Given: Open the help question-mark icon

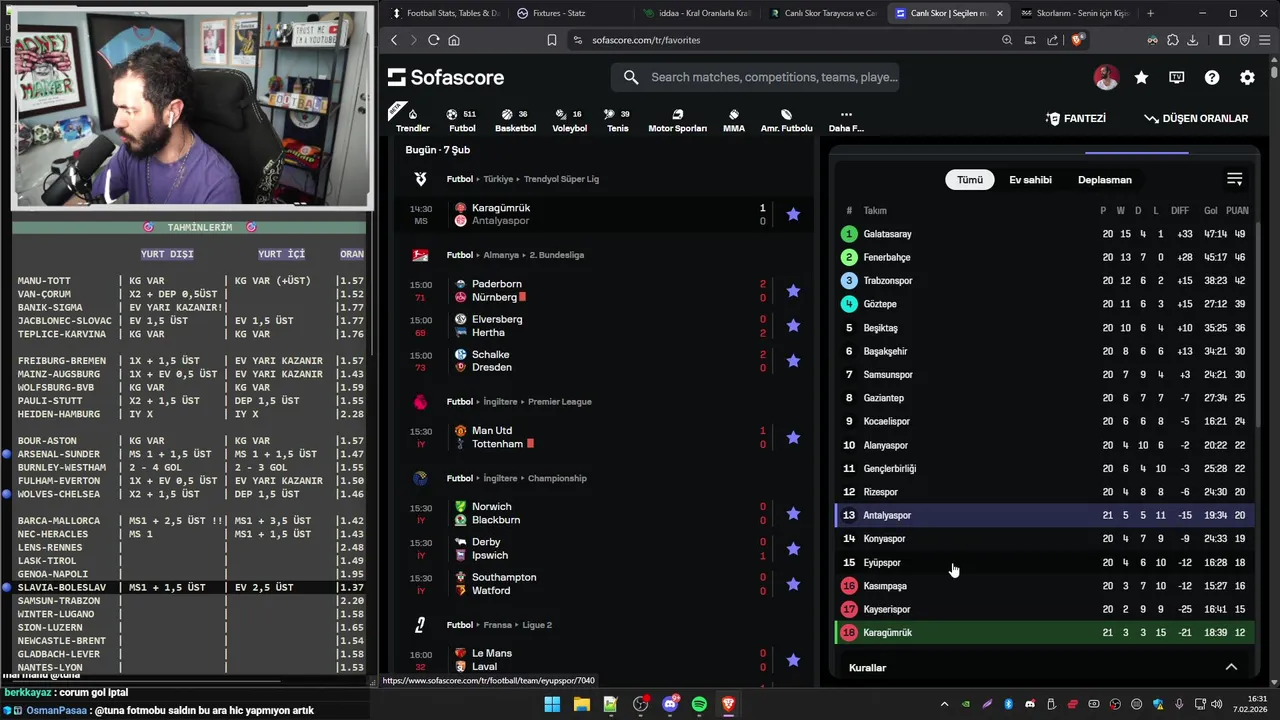Looking at the screenshot, I should (x=1212, y=77).
